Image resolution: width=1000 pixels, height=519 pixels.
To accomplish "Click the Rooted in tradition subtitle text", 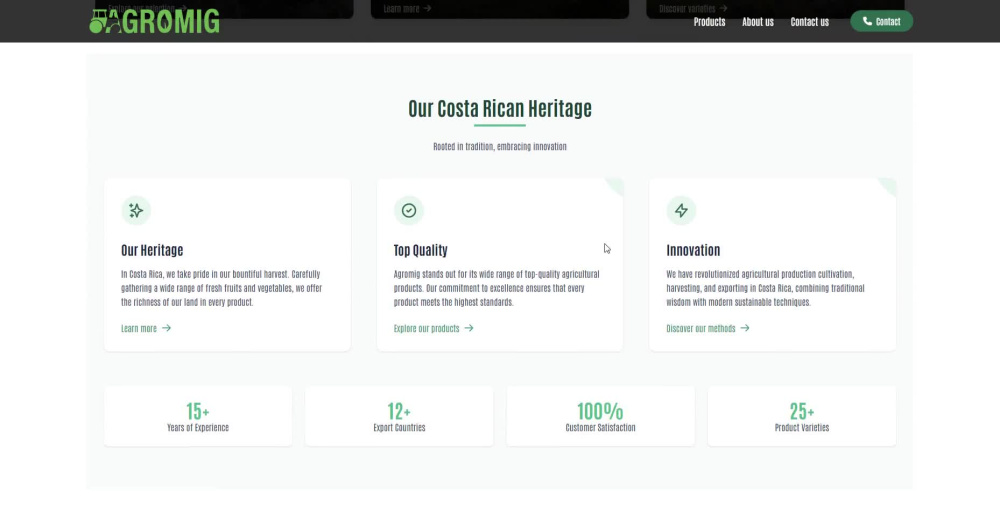I will (500, 147).
